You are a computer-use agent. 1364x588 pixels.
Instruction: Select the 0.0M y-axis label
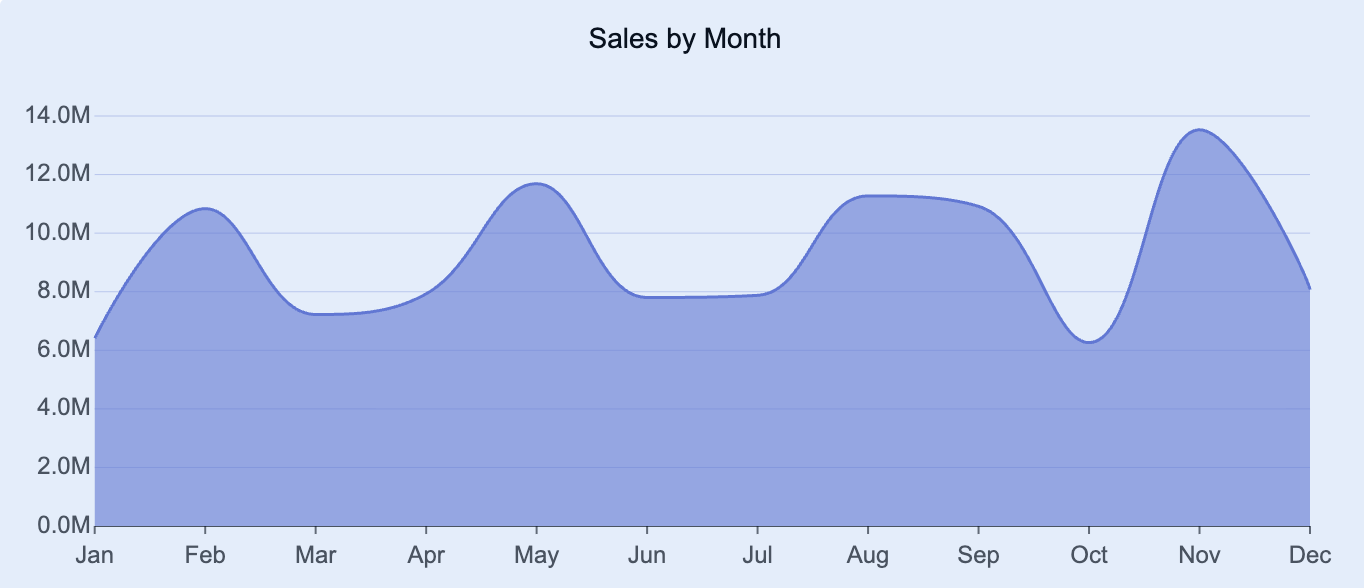coord(62,525)
